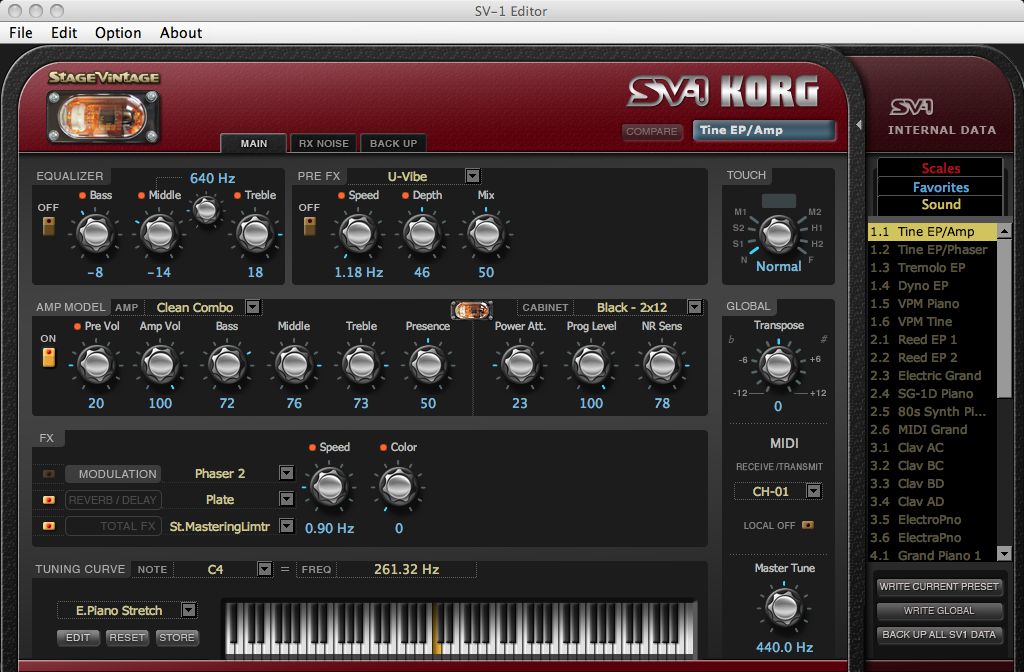The width and height of the screenshot is (1024, 672).
Task: Toggle the Amp Model on/off switch
Action: [48, 357]
